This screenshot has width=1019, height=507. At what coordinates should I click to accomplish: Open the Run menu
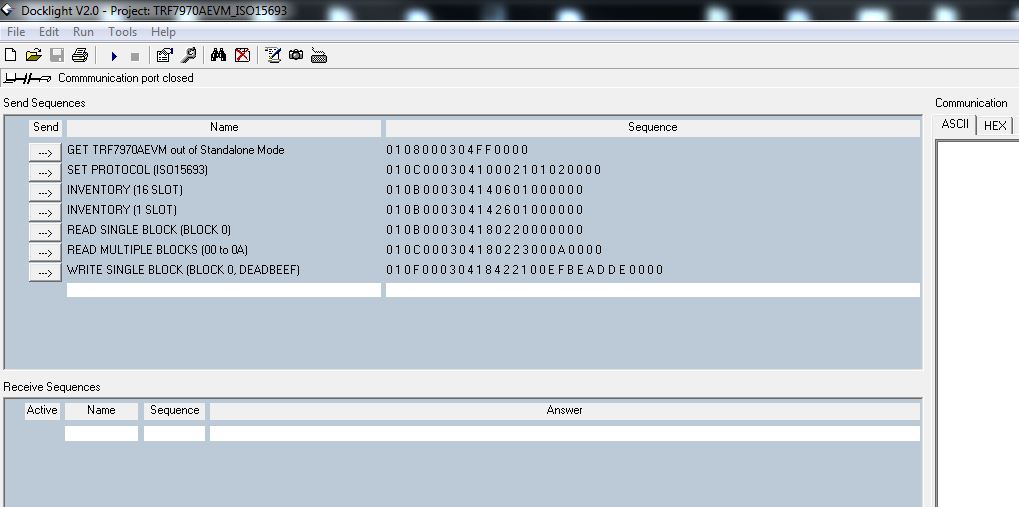click(x=83, y=32)
